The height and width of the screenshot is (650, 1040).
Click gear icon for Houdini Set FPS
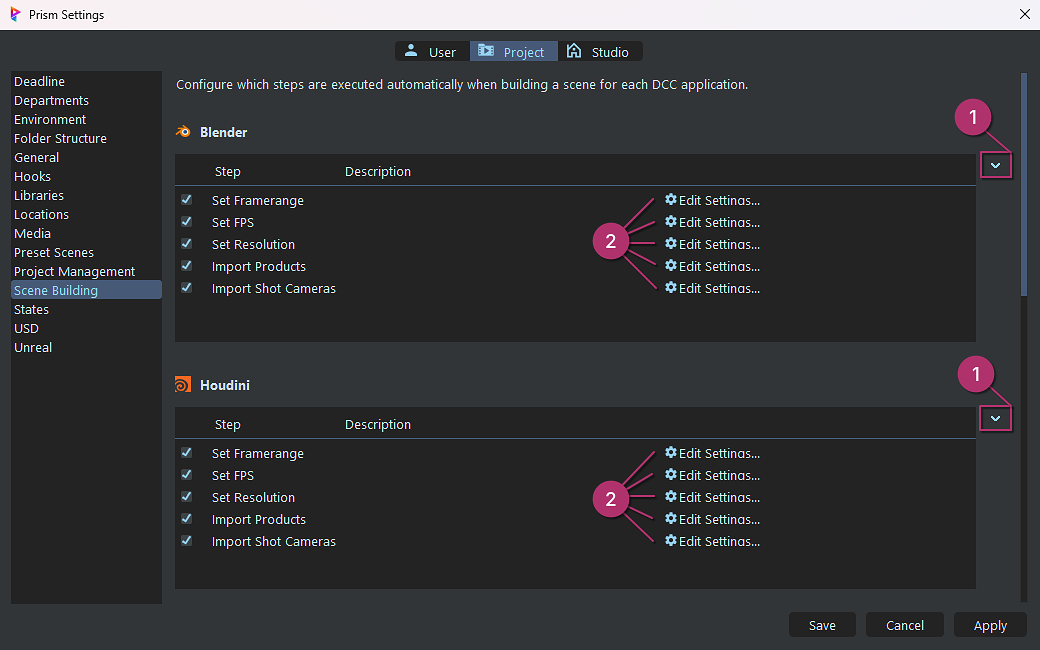tap(671, 475)
